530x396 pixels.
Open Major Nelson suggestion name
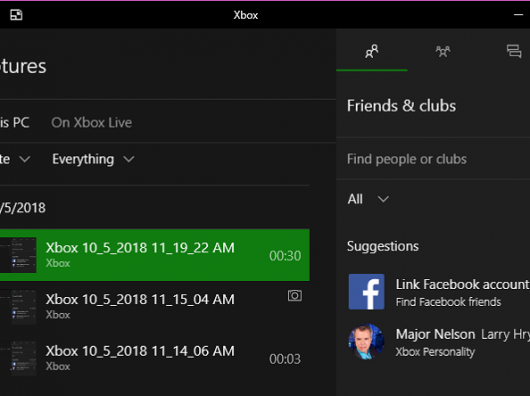click(435, 334)
